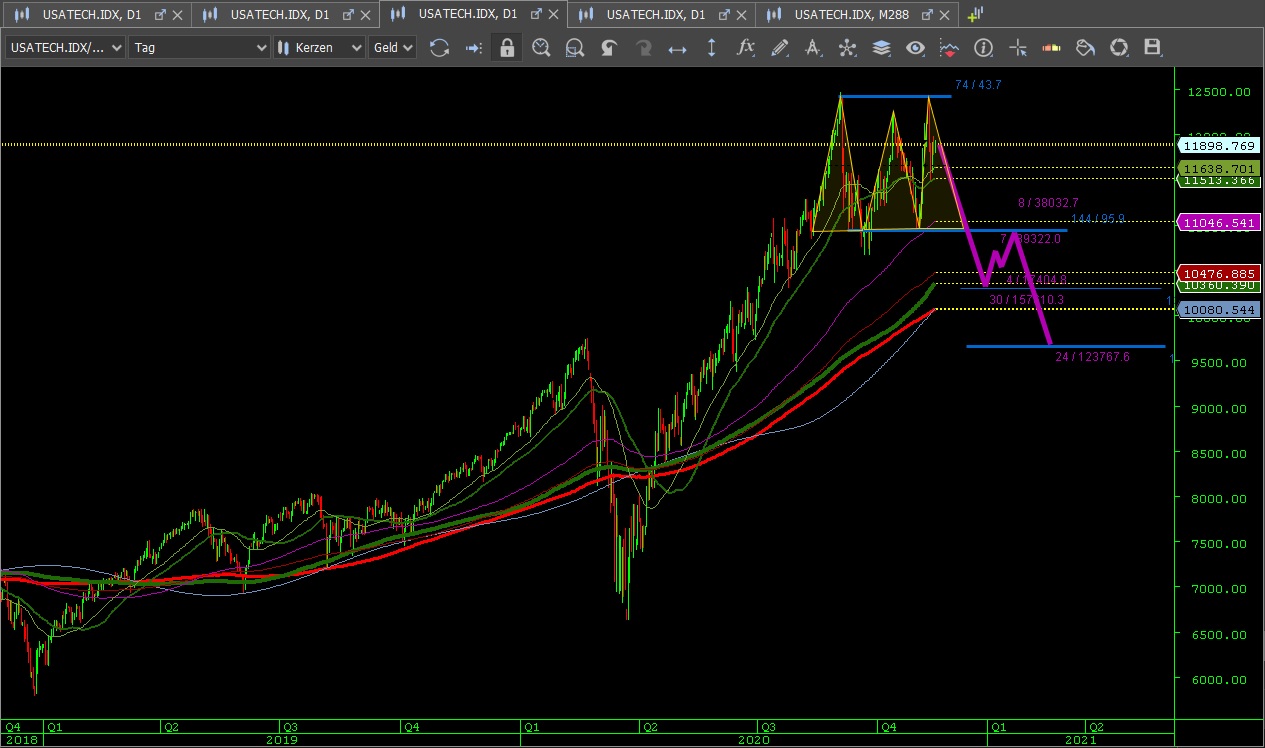Click the refresh chart icon
1265x748 pixels.
(439, 47)
